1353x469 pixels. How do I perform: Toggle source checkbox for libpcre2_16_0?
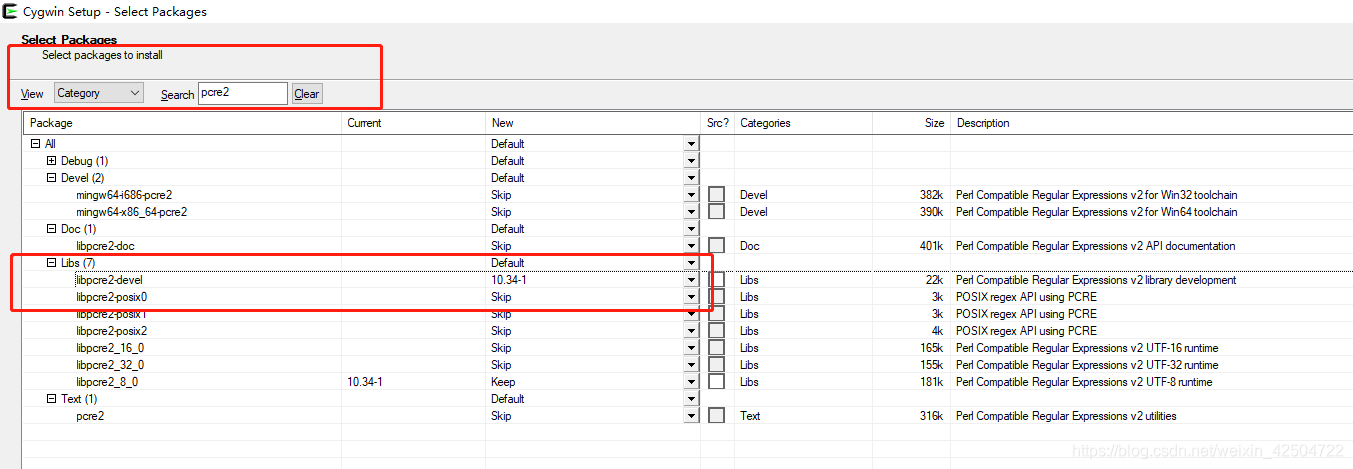(x=717, y=348)
